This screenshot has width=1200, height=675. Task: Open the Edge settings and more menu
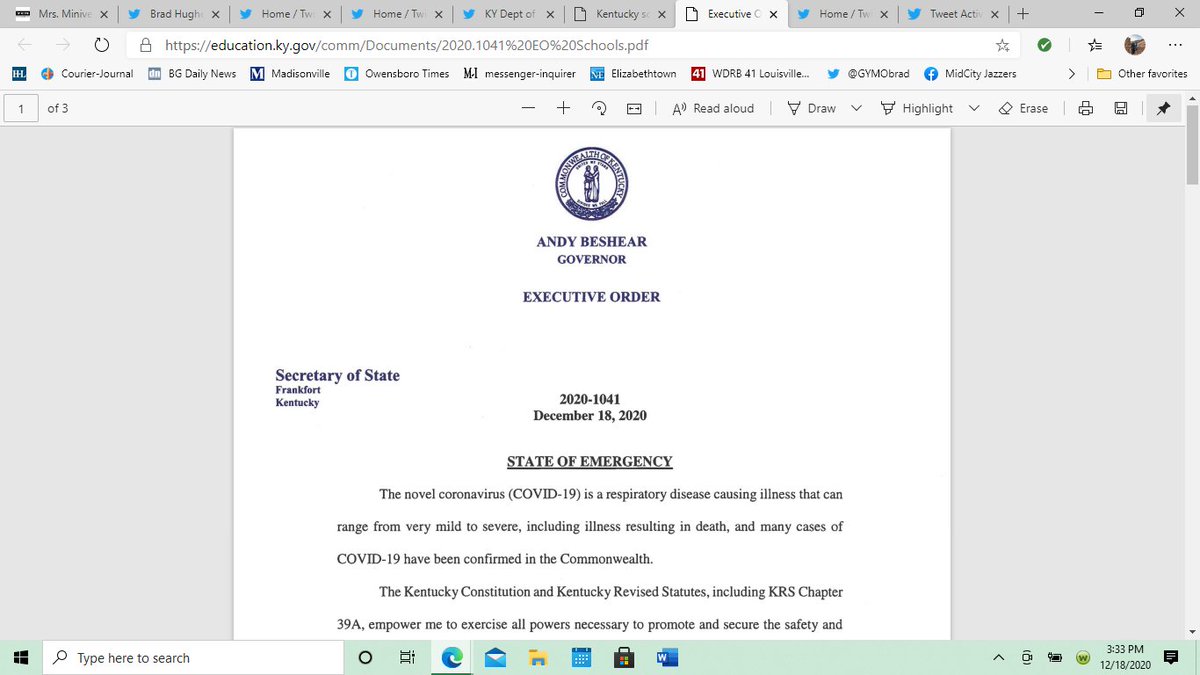[1175, 45]
